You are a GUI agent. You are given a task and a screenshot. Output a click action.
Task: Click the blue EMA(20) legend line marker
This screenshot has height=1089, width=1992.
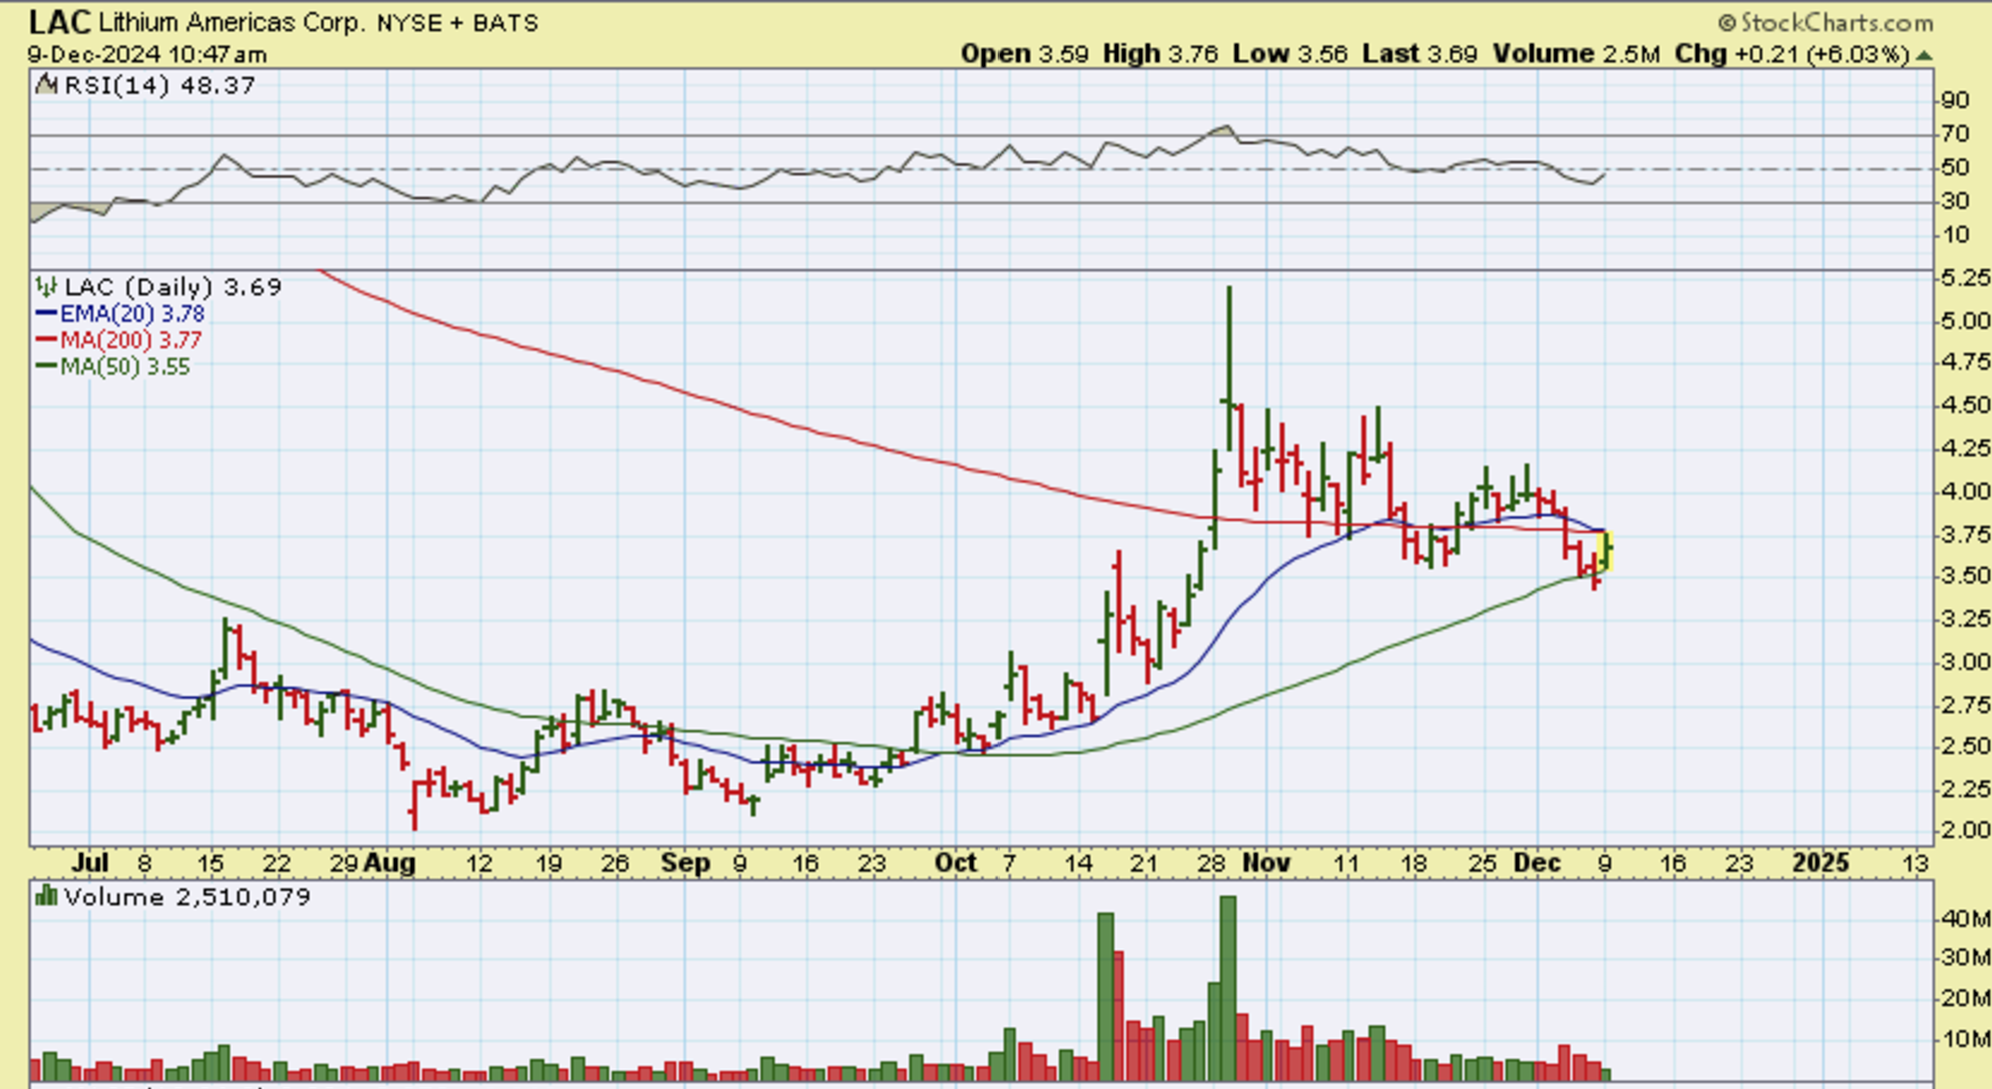46,314
